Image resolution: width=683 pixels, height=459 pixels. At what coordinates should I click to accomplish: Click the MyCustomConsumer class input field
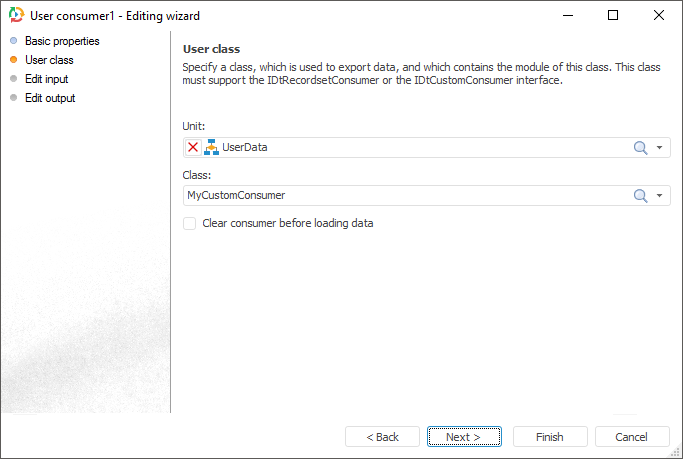[x=400, y=196]
